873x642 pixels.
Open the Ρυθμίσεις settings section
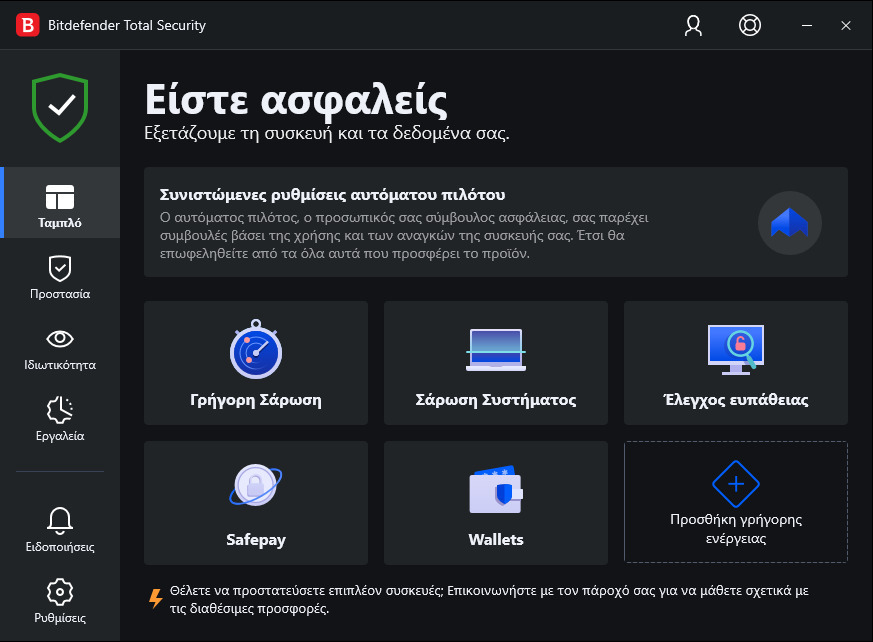click(60, 601)
